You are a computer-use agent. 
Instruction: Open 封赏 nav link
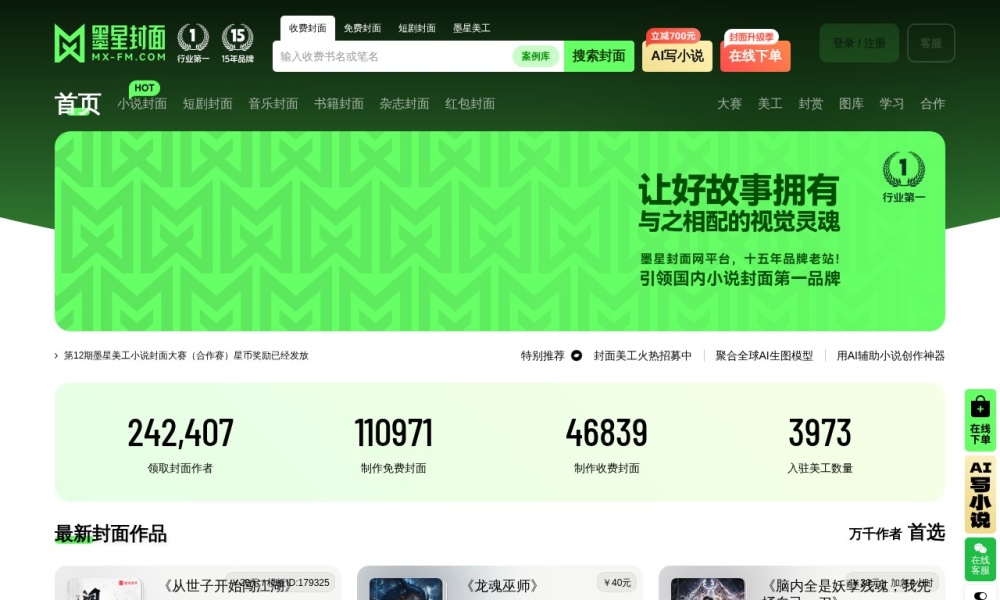(811, 104)
